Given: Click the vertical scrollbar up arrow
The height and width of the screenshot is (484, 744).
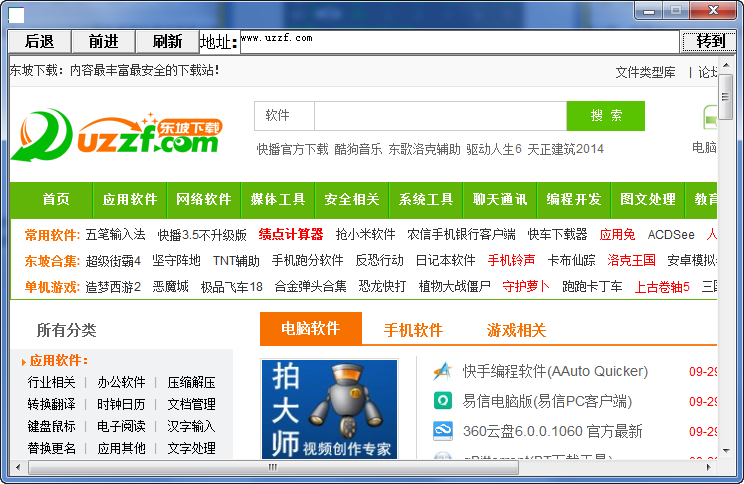Looking at the screenshot, I should (x=726, y=65).
